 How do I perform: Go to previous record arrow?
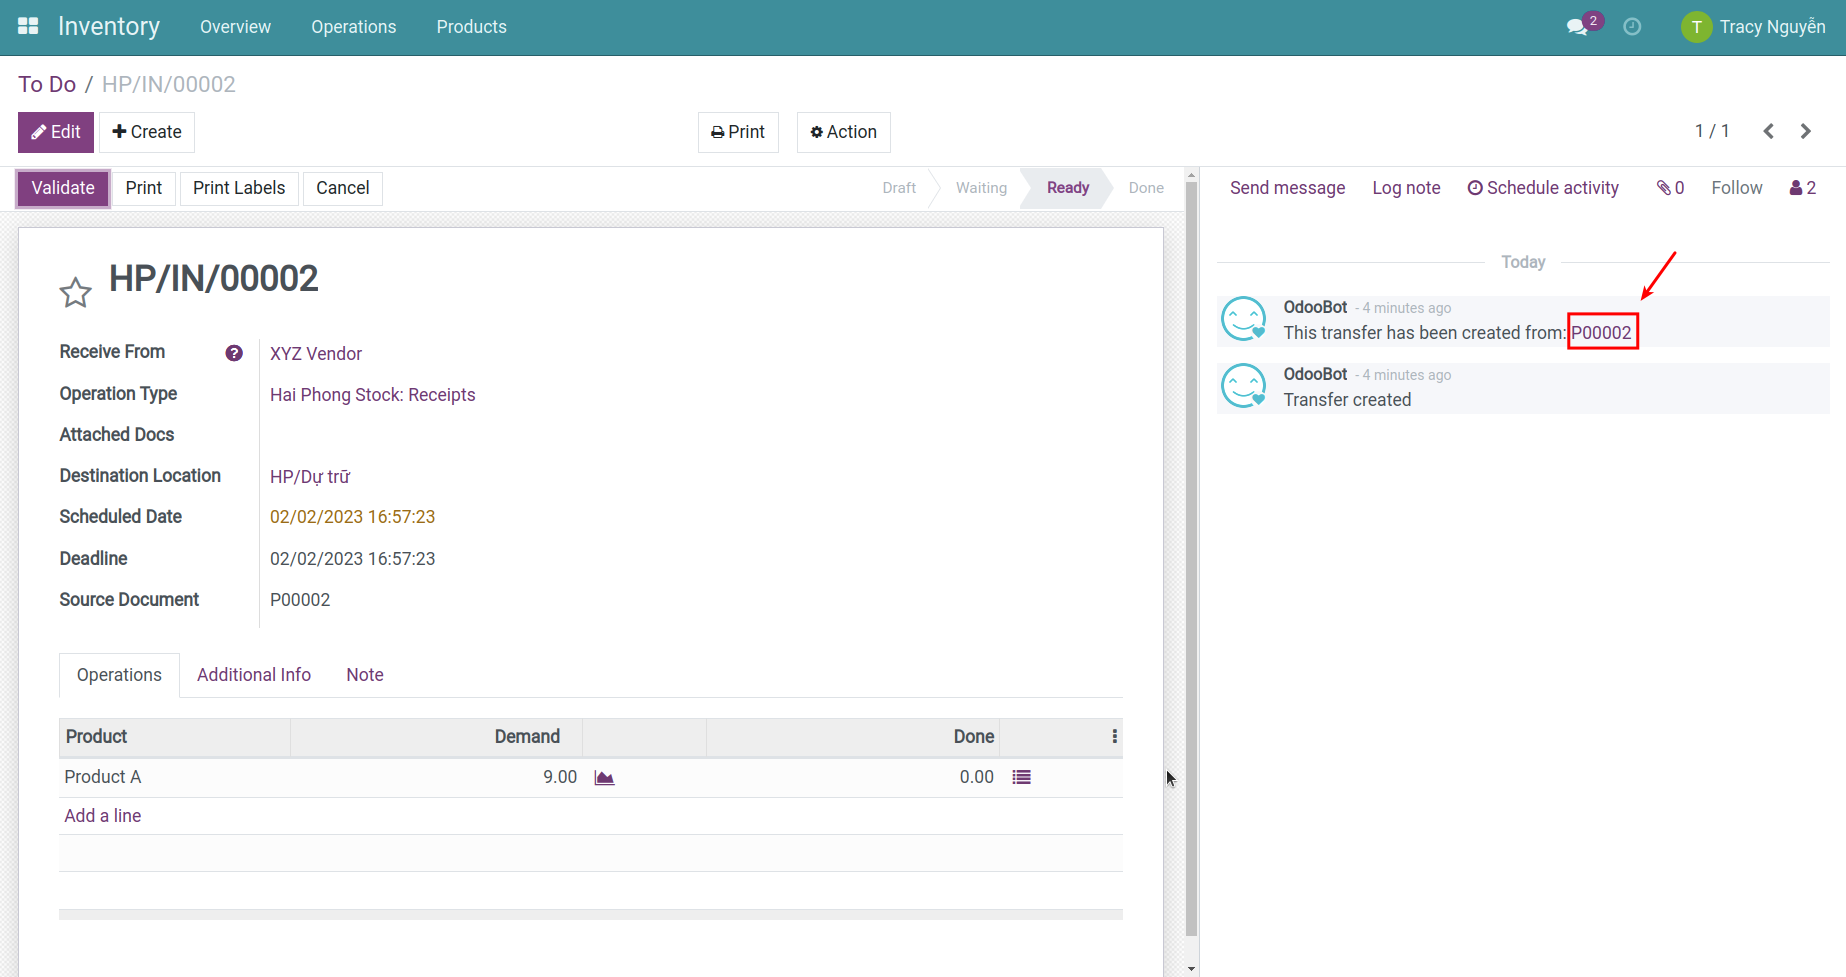click(1768, 132)
